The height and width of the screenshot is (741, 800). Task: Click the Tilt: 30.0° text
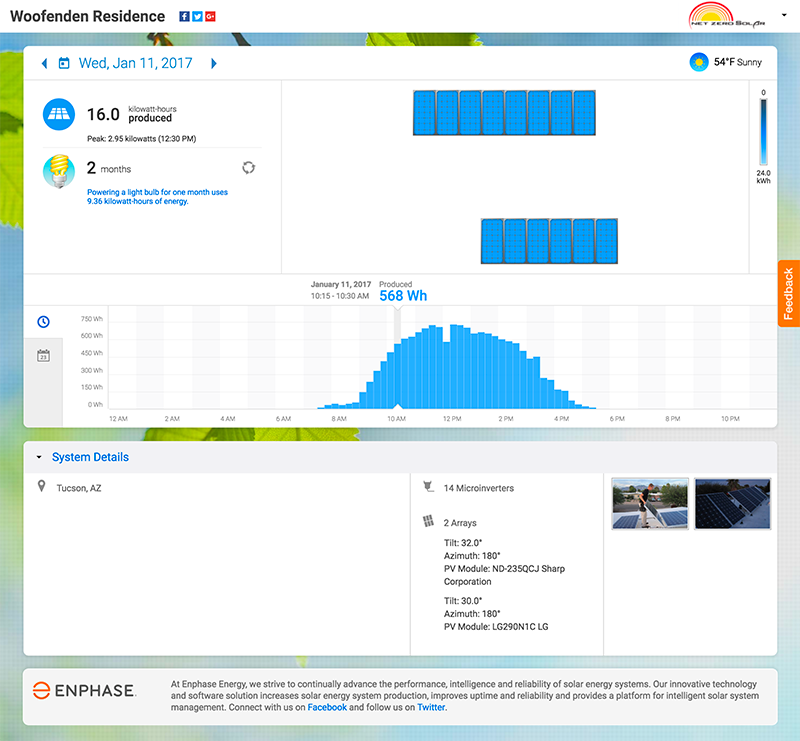[463, 601]
